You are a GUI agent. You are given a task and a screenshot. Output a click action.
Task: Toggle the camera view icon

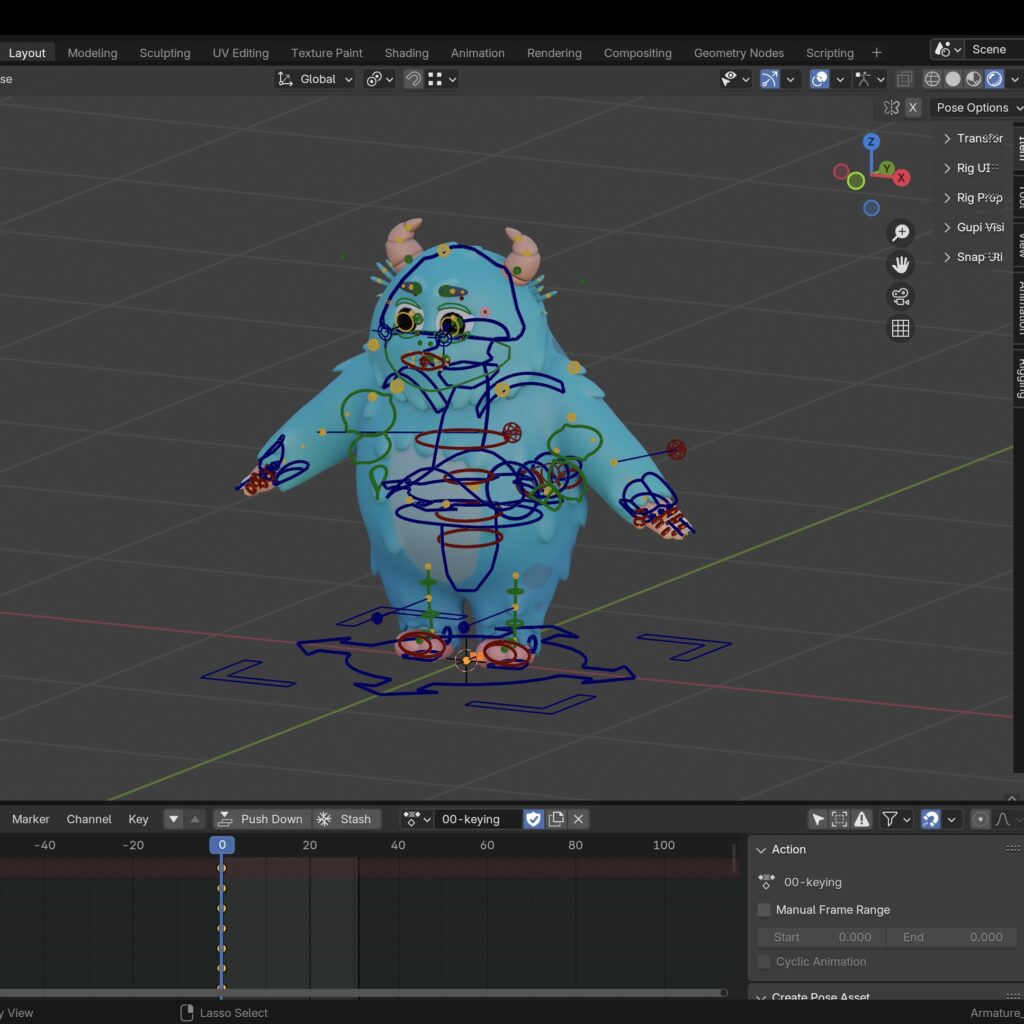click(x=901, y=296)
